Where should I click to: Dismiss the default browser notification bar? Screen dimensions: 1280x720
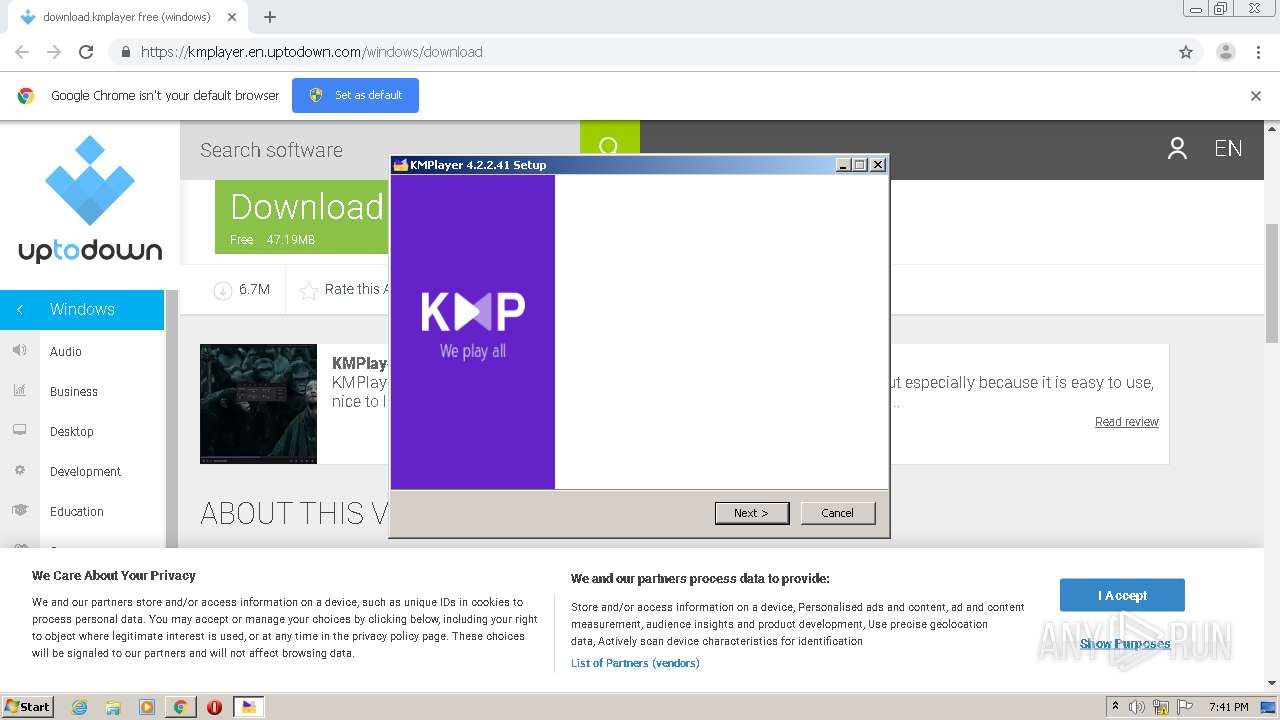[x=1256, y=96]
